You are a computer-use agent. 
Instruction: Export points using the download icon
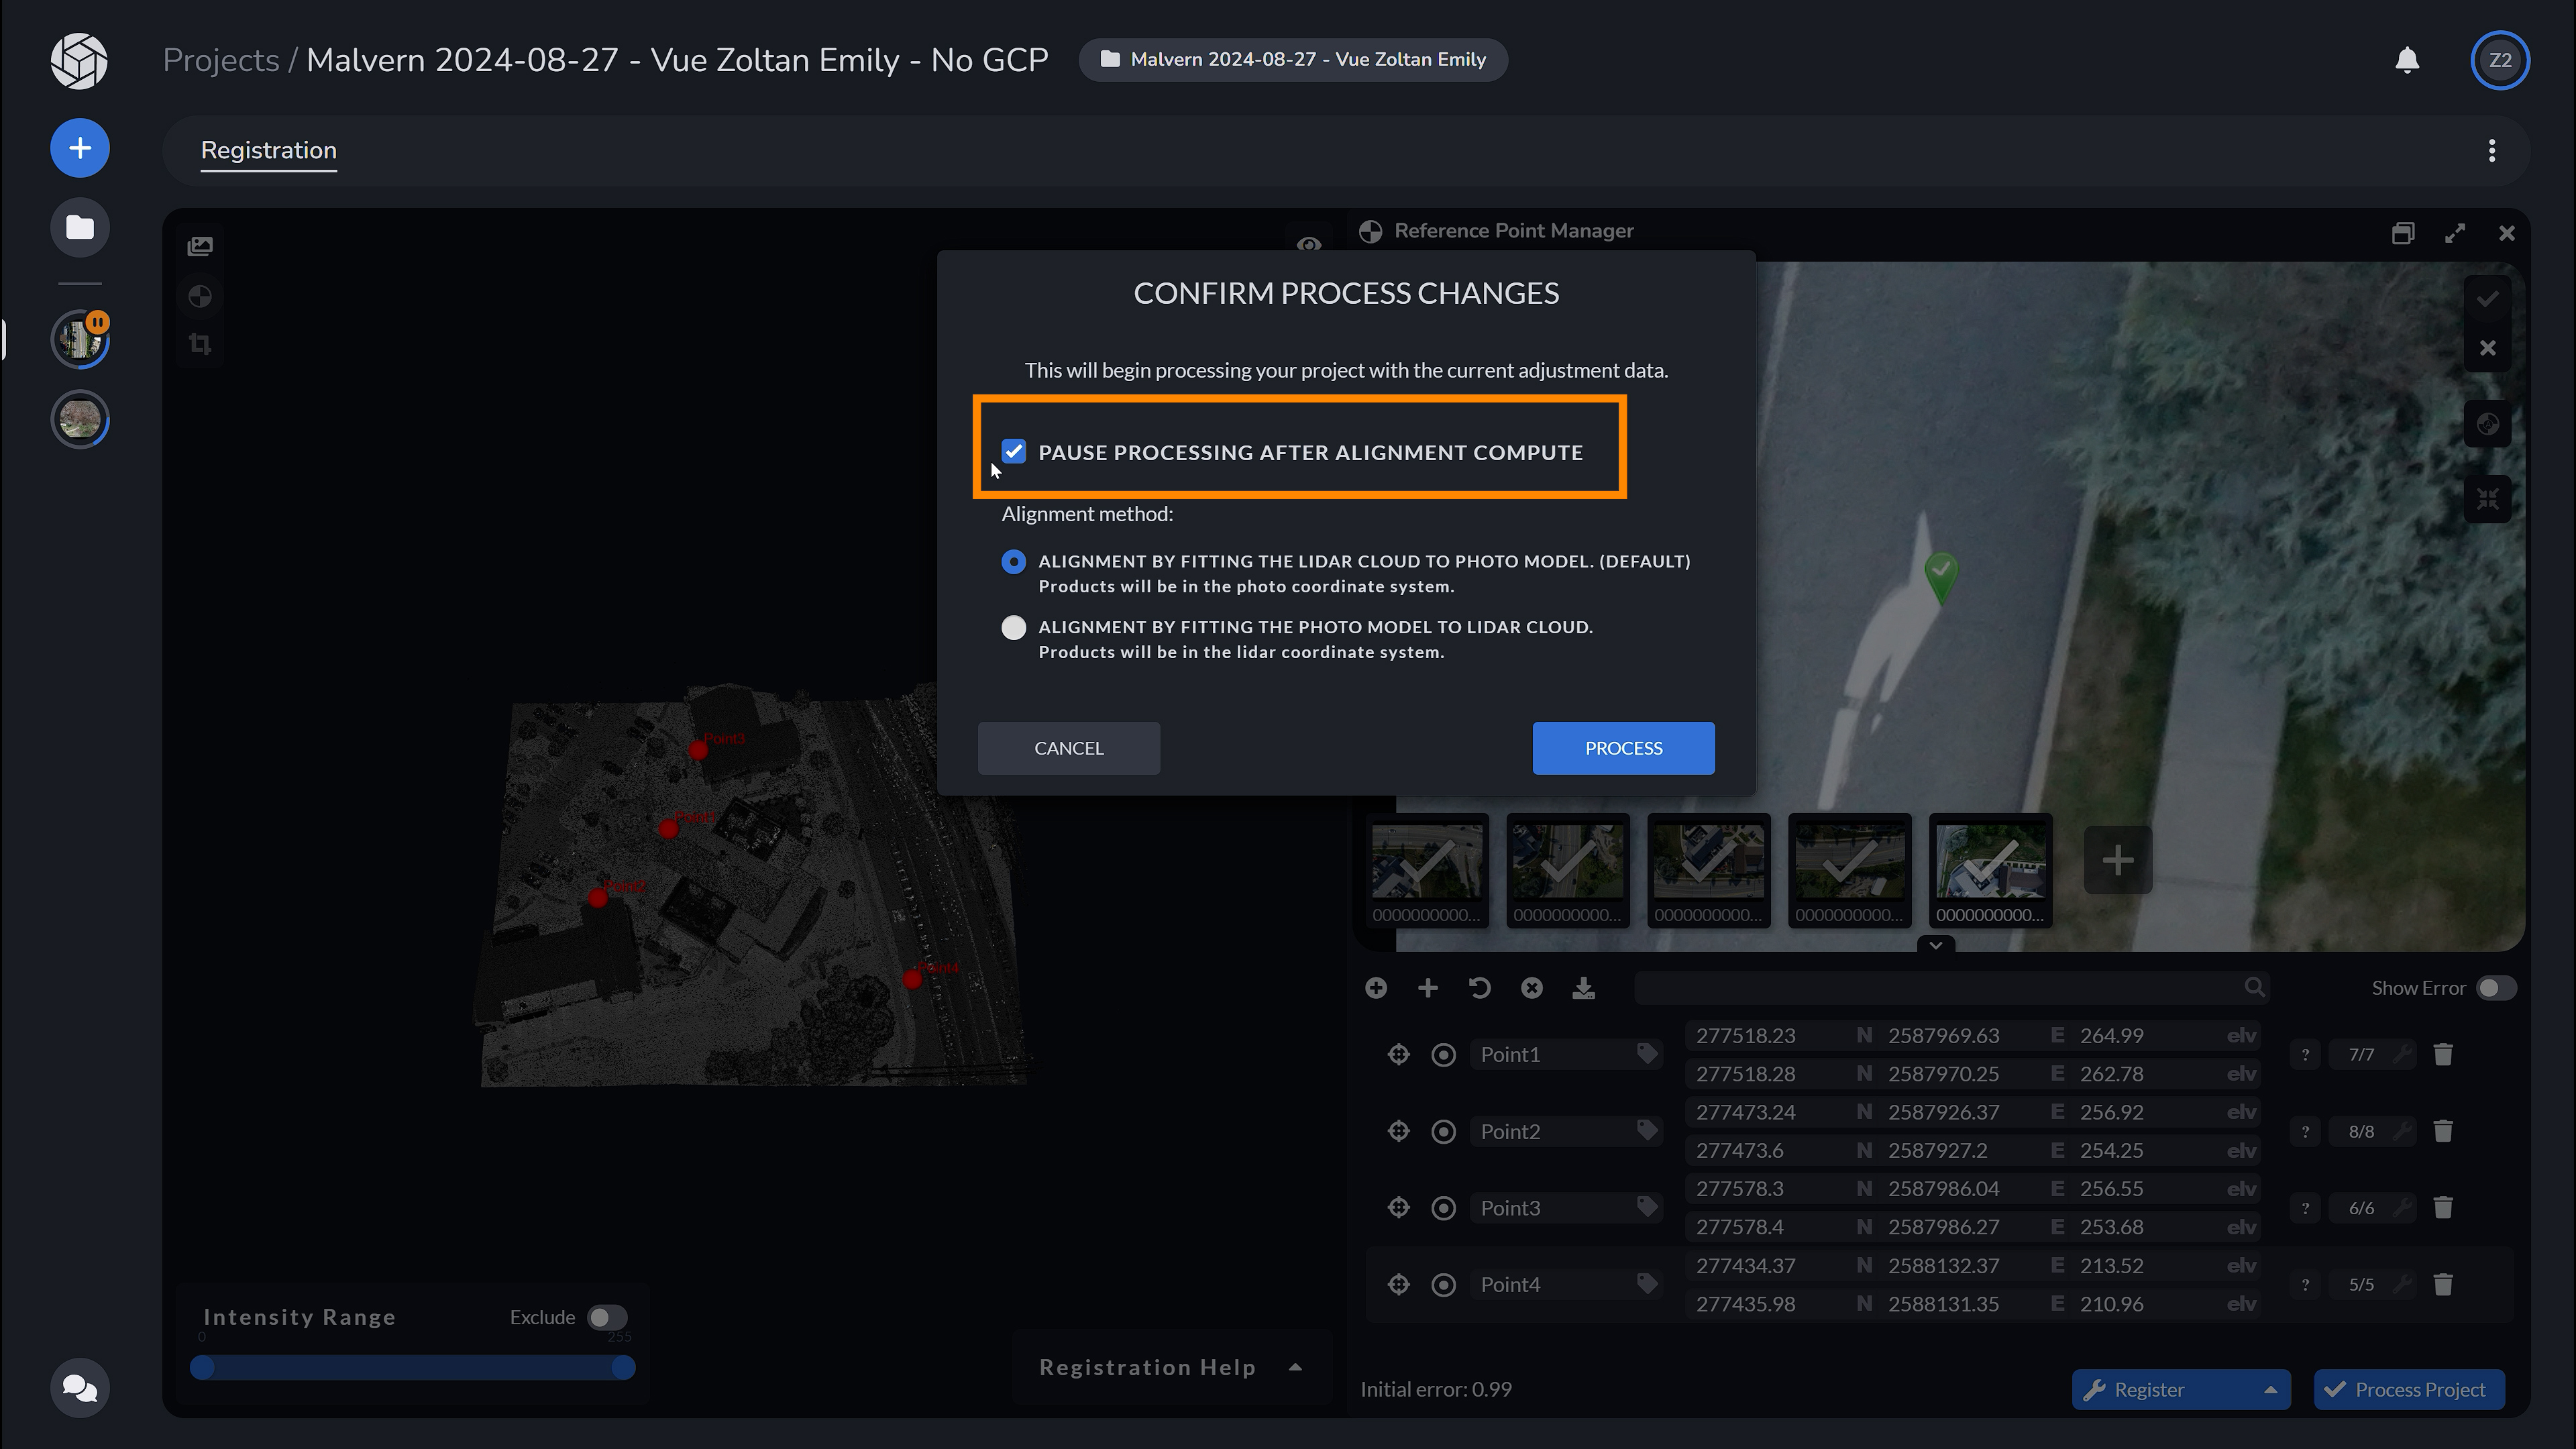tap(1584, 988)
